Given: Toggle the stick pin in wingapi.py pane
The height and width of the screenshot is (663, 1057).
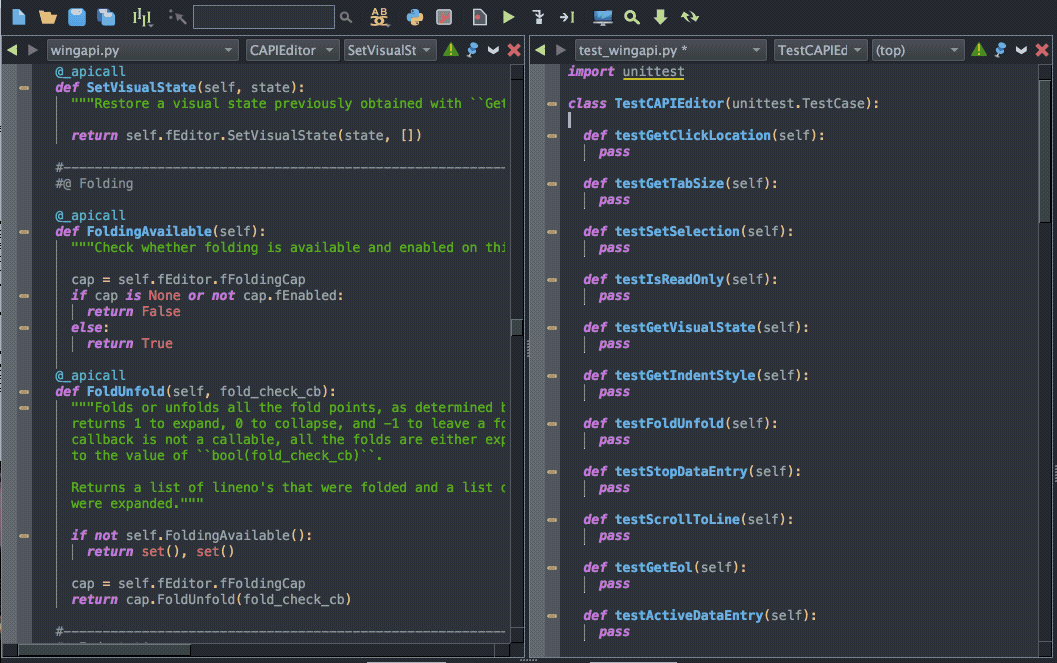Looking at the screenshot, I should [x=473, y=50].
